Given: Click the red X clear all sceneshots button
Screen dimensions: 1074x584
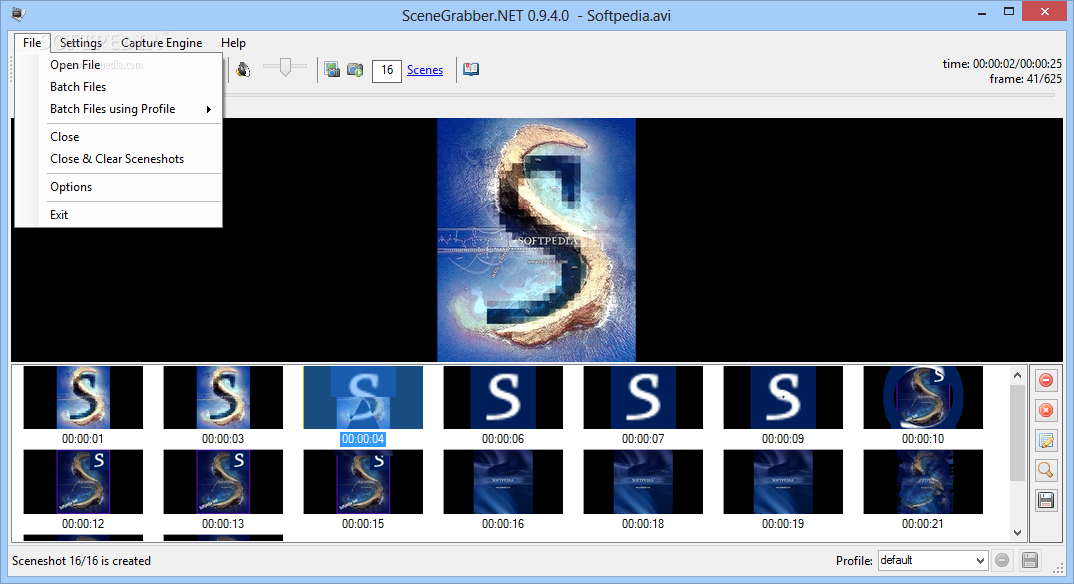Looking at the screenshot, I should click(1046, 410).
